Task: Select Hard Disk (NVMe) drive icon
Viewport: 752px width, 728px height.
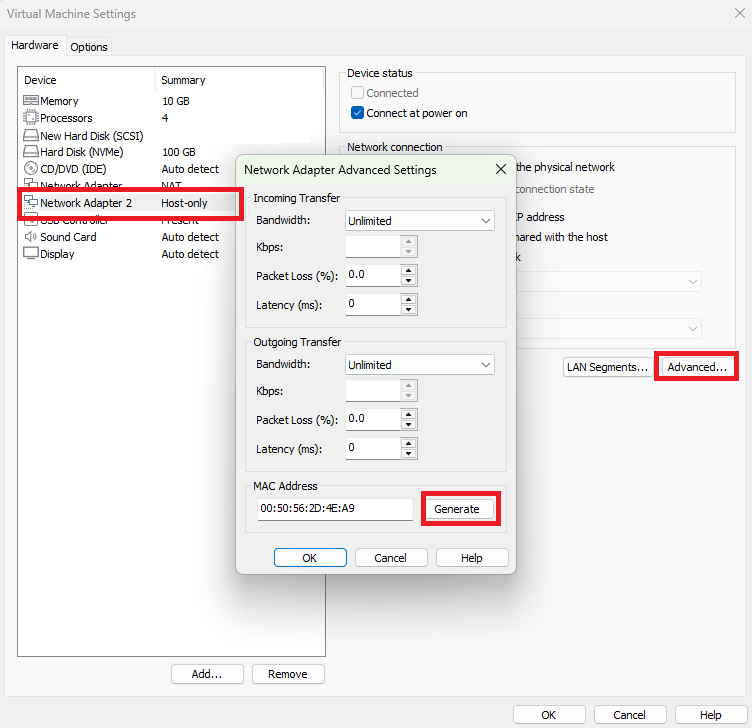Action: click(31, 152)
